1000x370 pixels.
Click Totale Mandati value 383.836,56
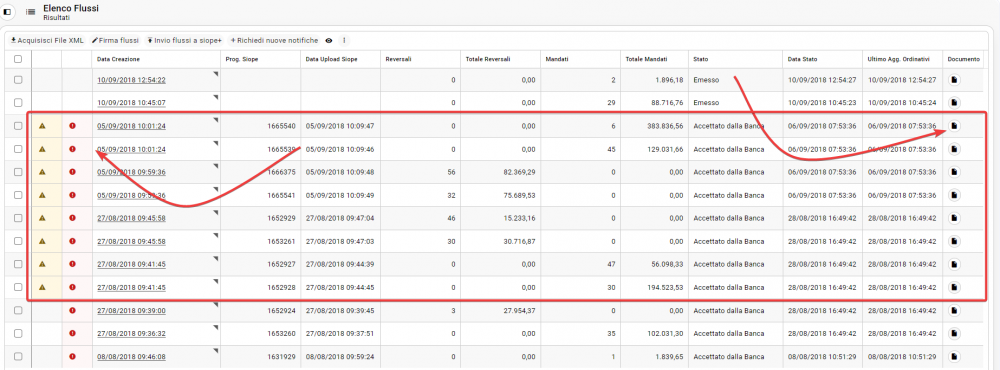pyautogui.click(x=665, y=126)
